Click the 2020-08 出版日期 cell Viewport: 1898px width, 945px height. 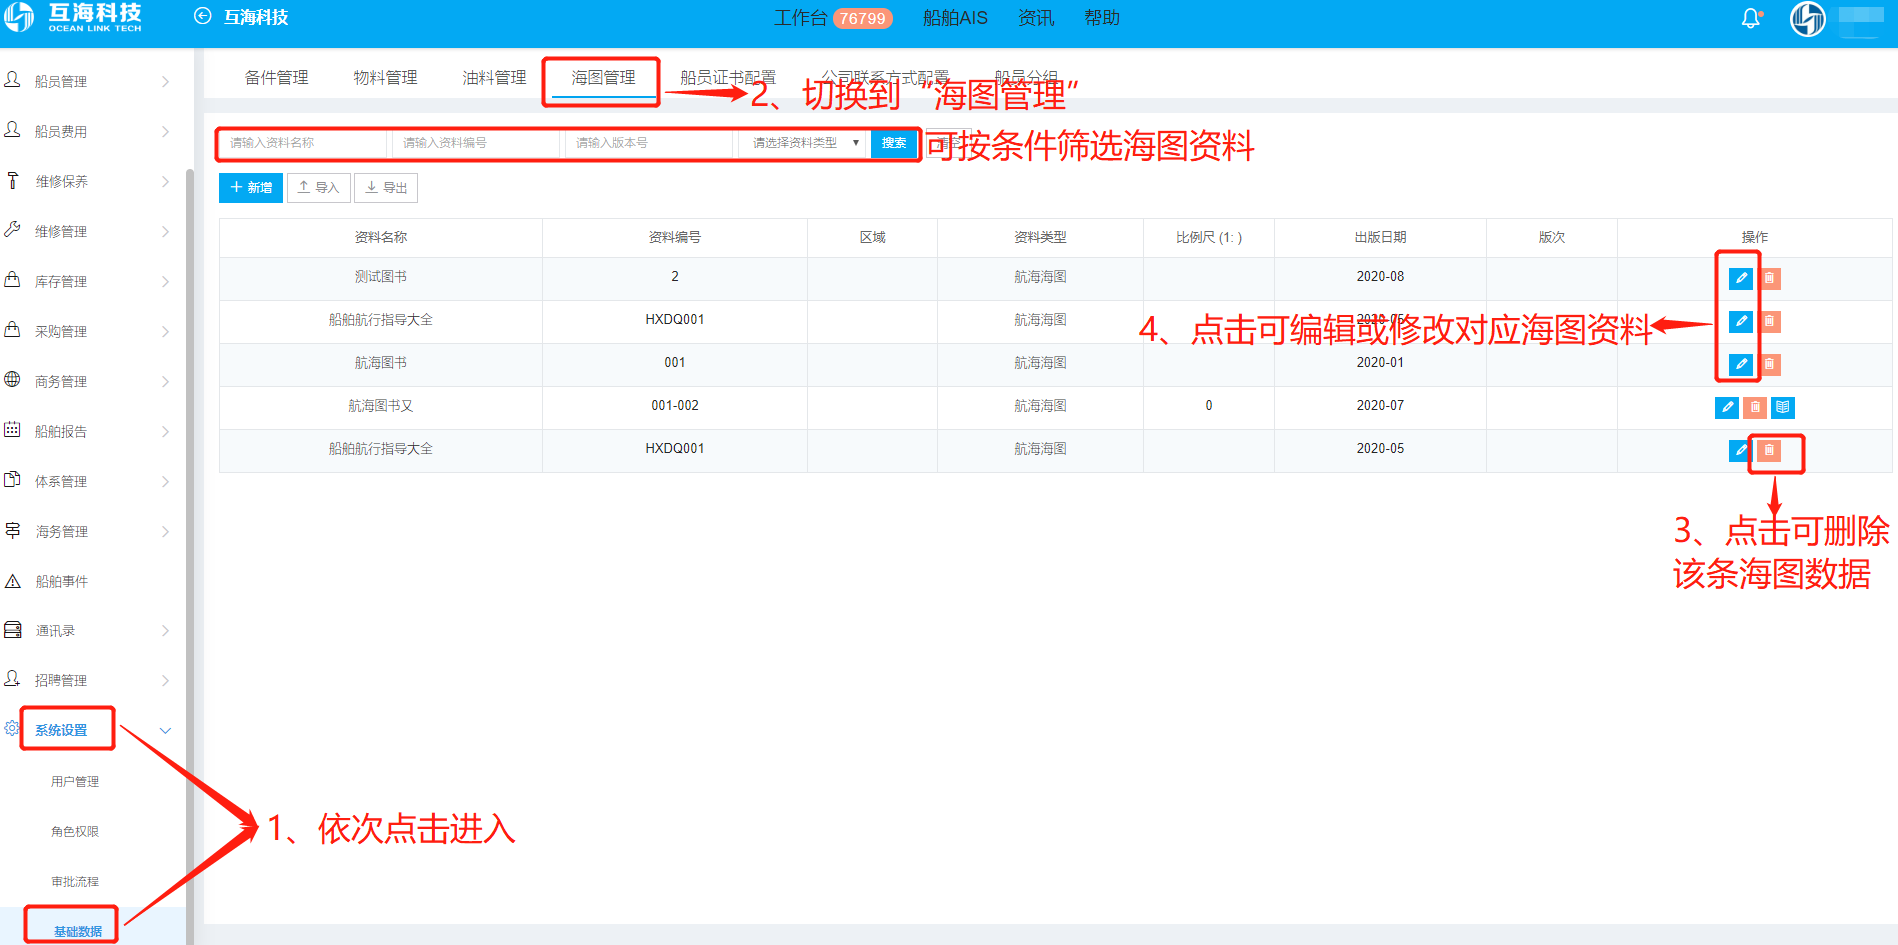(x=1380, y=277)
